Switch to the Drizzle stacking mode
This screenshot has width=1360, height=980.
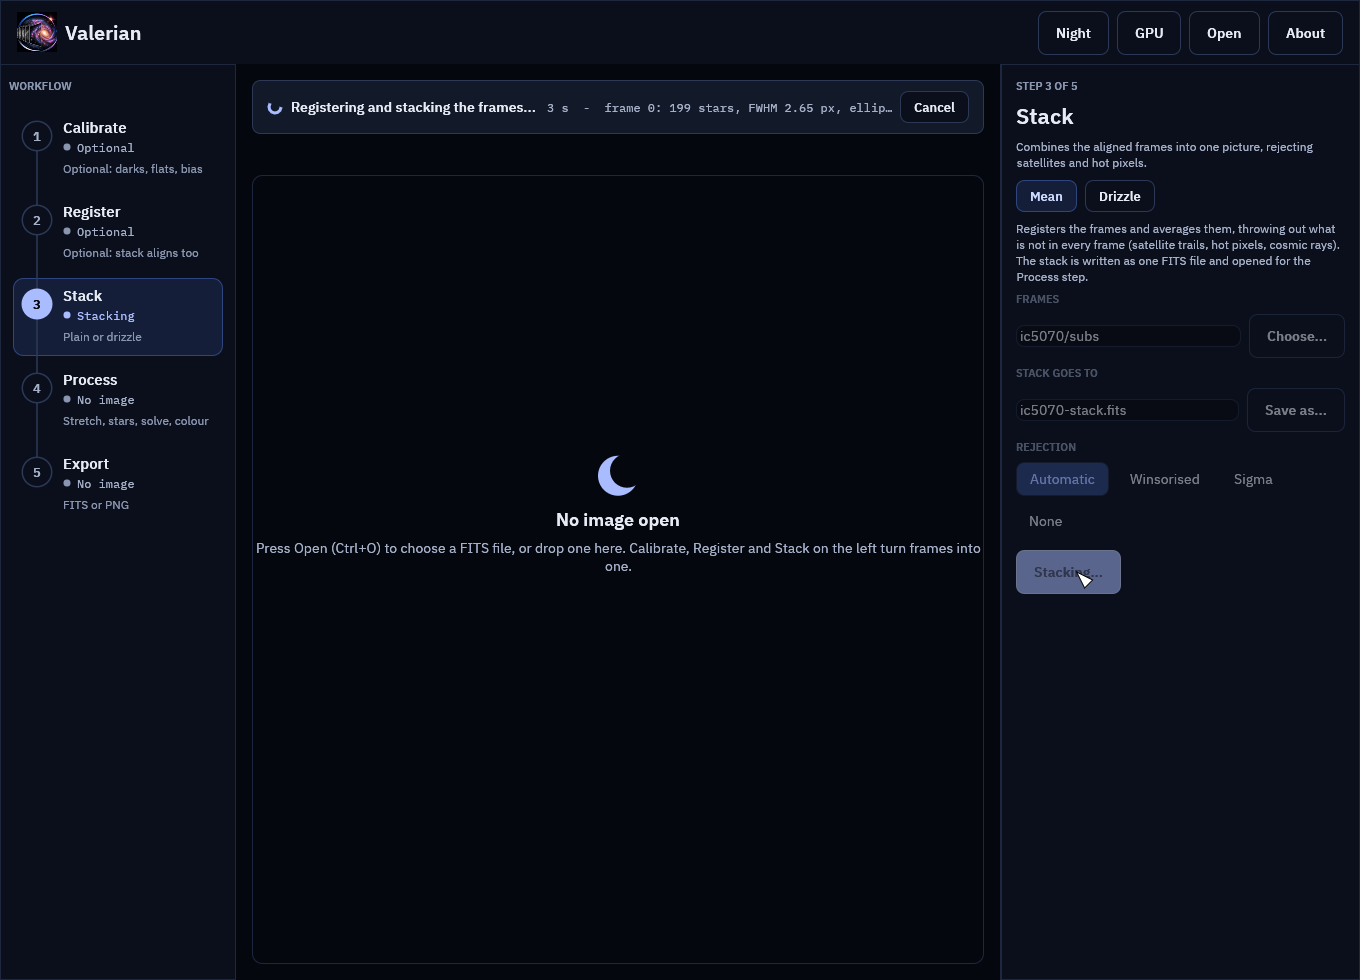pos(1120,196)
